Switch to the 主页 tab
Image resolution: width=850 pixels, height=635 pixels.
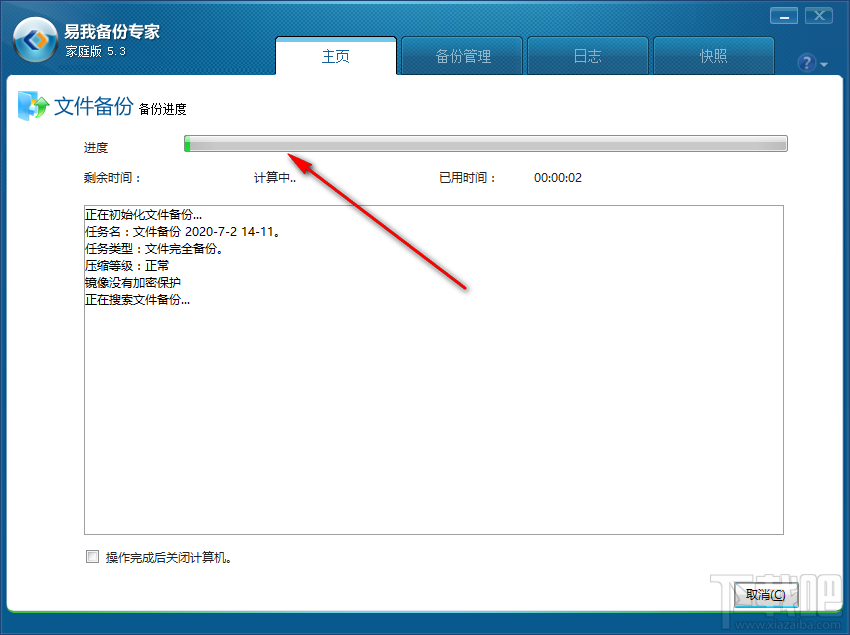point(336,56)
